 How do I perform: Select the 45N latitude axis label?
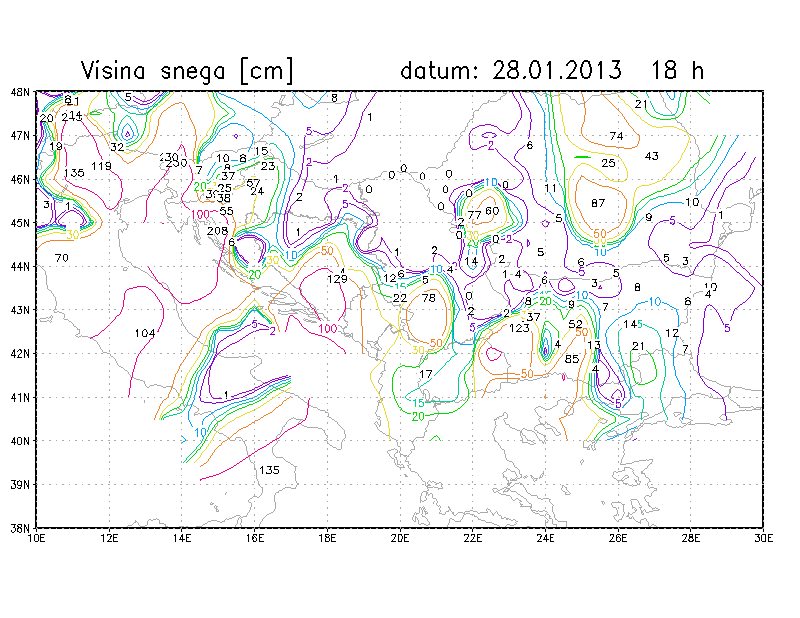click(x=20, y=223)
